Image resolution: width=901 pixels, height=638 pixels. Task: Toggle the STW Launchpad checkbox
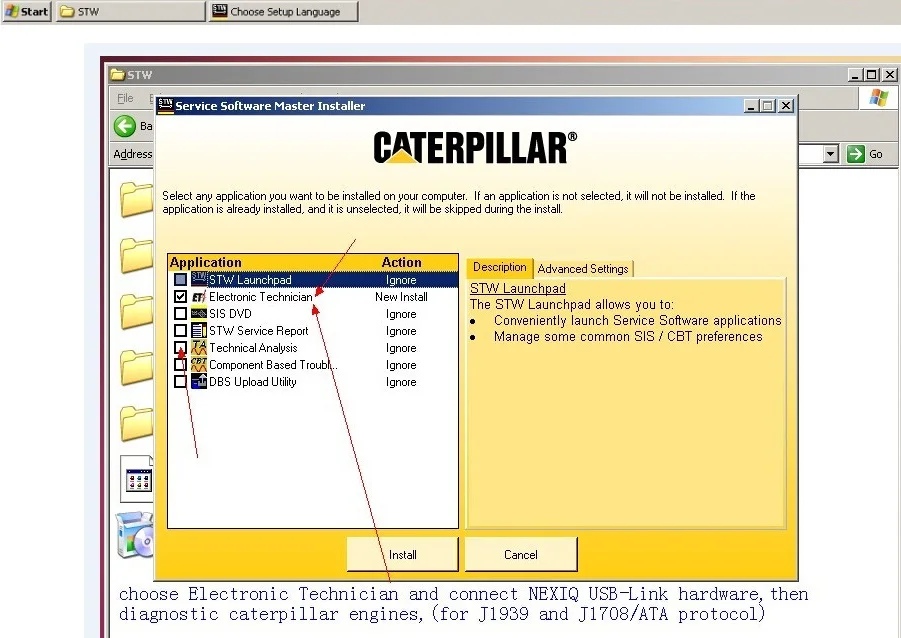pos(180,279)
